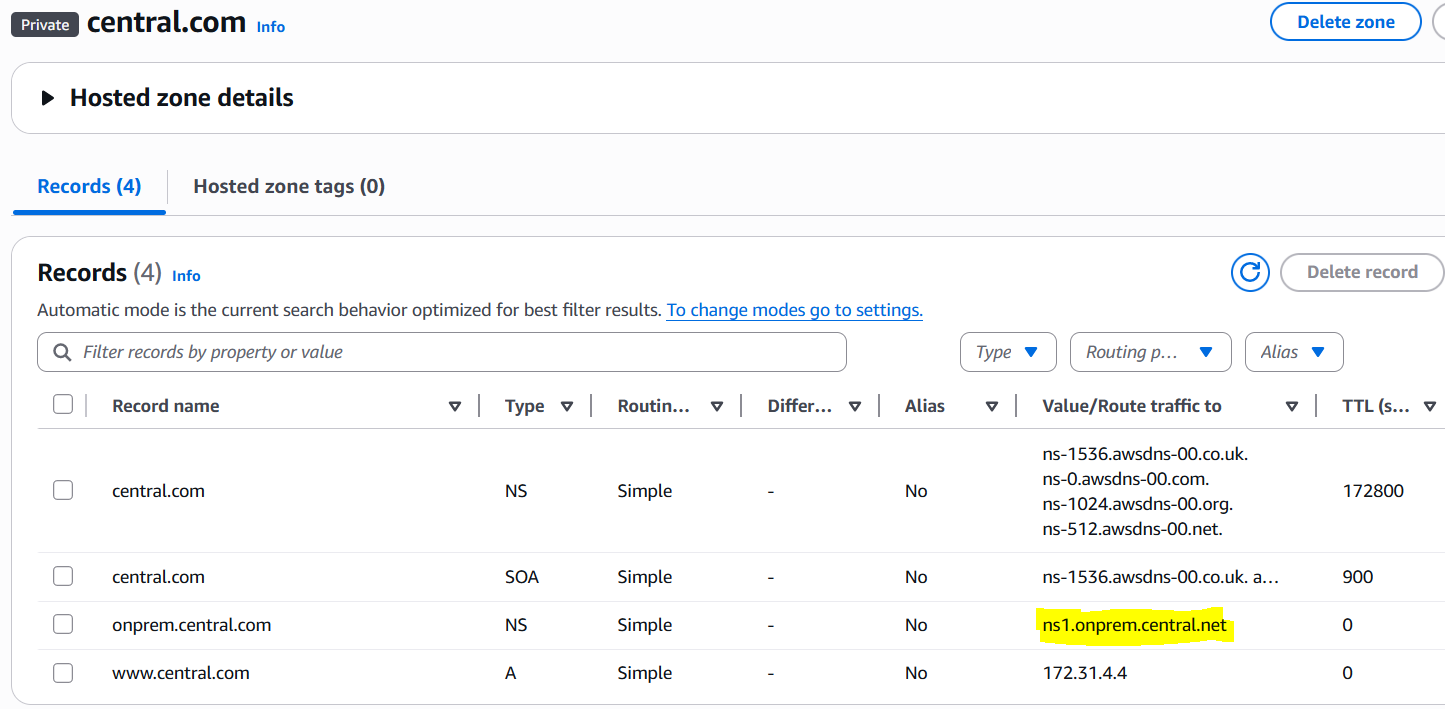Select the Records (4) tab
Viewport: 1445px width, 709px height.
coord(89,186)
